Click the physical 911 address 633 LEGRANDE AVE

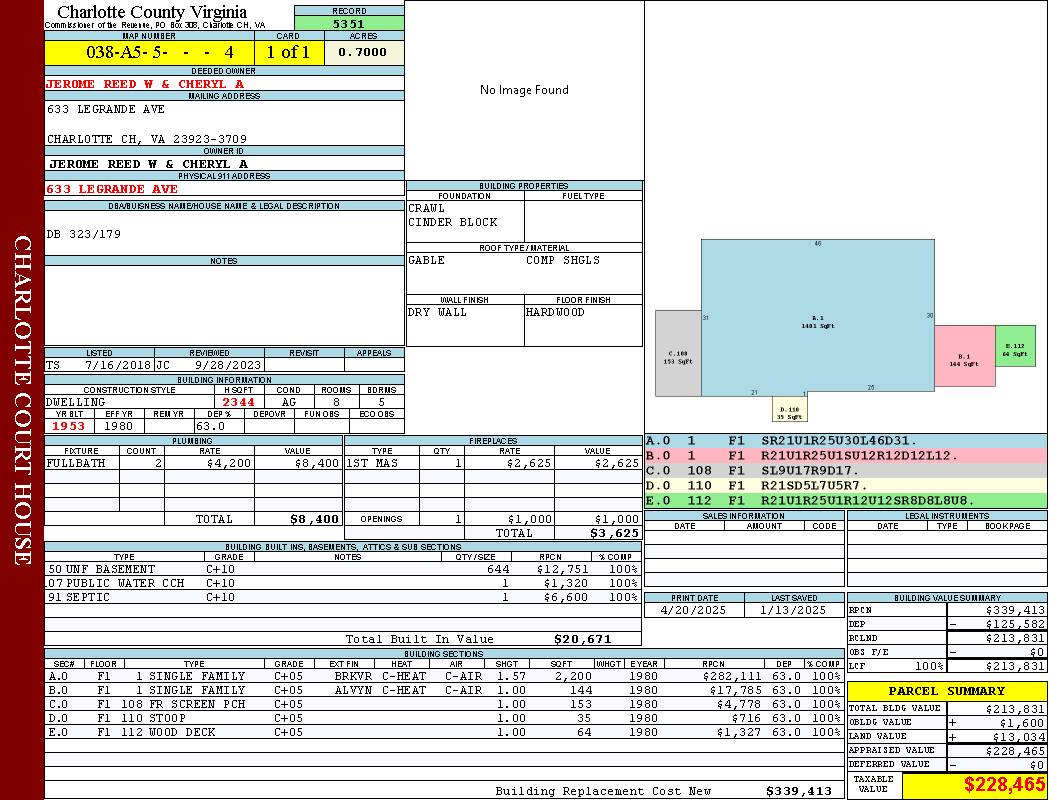pos(112,188)
